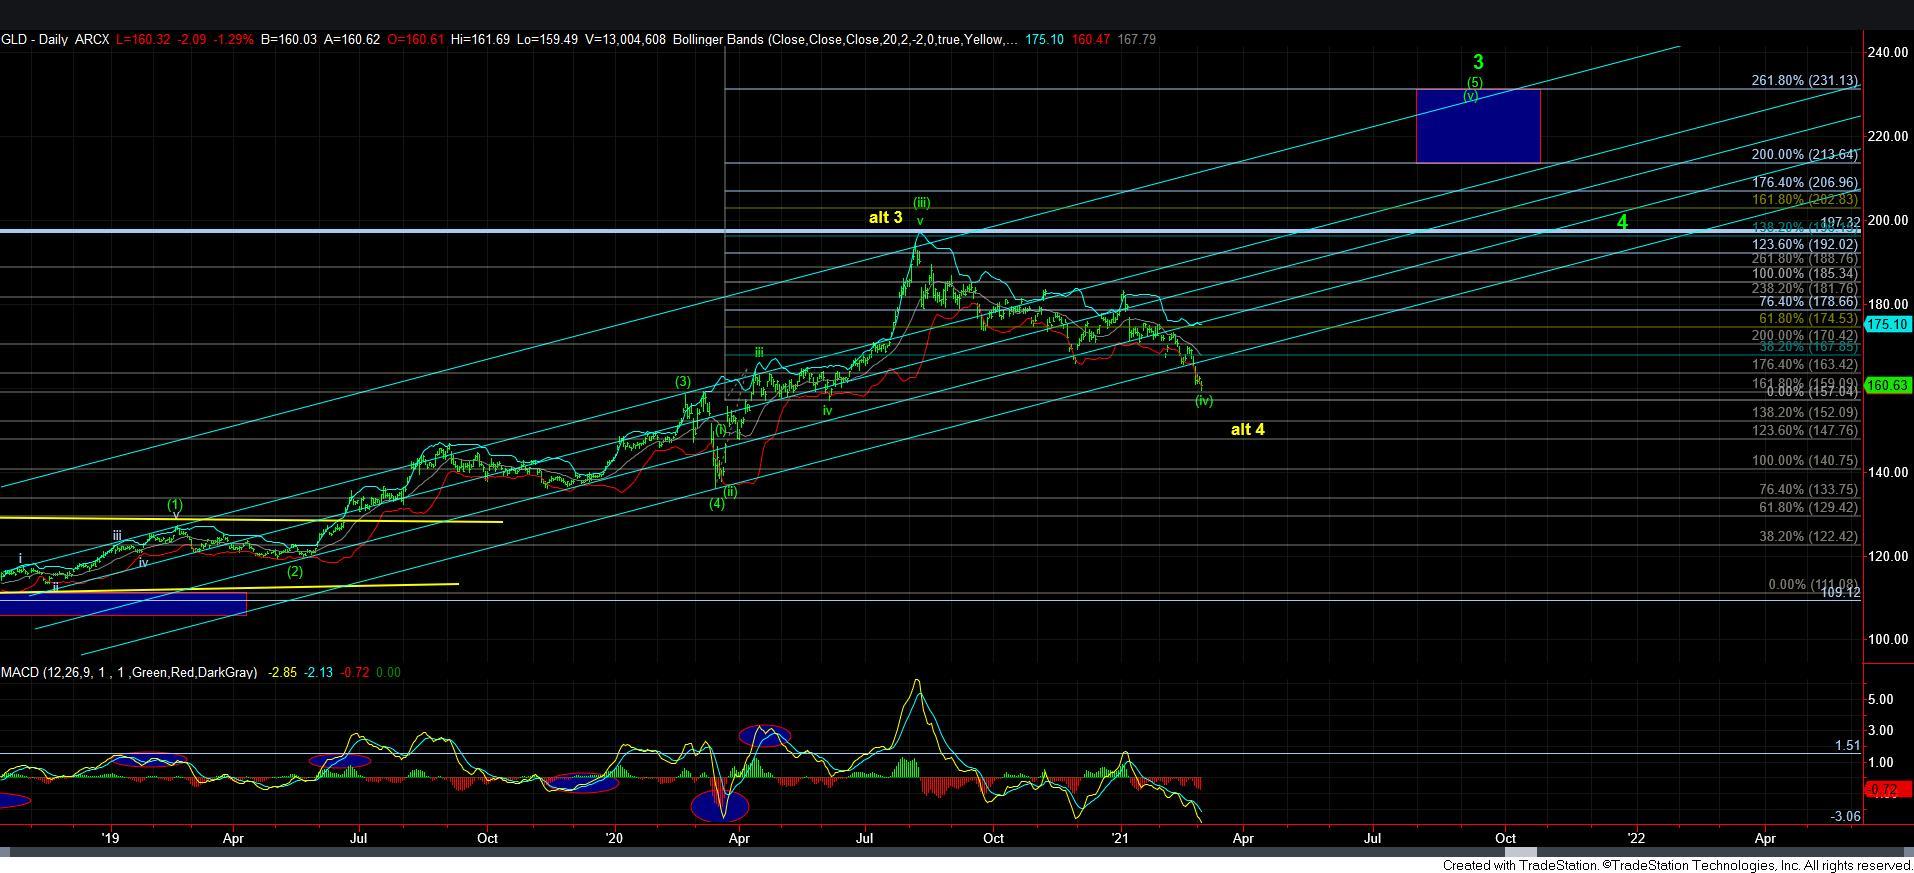The width and height of the screenshot is (1914, 873).
Task: Select the yellow 'alt 4' wave label
Action: coord(1247,430)
